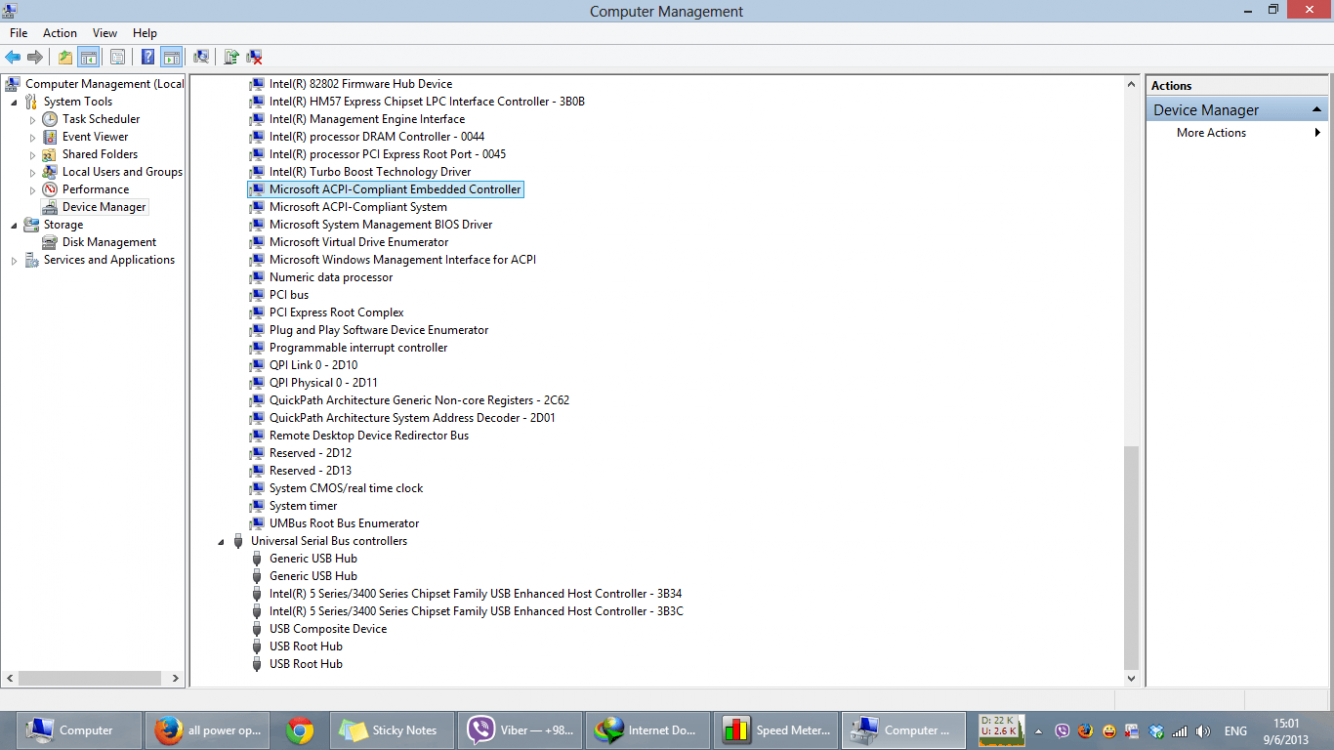Click the blue Help question-mark icon

(148, 57)
